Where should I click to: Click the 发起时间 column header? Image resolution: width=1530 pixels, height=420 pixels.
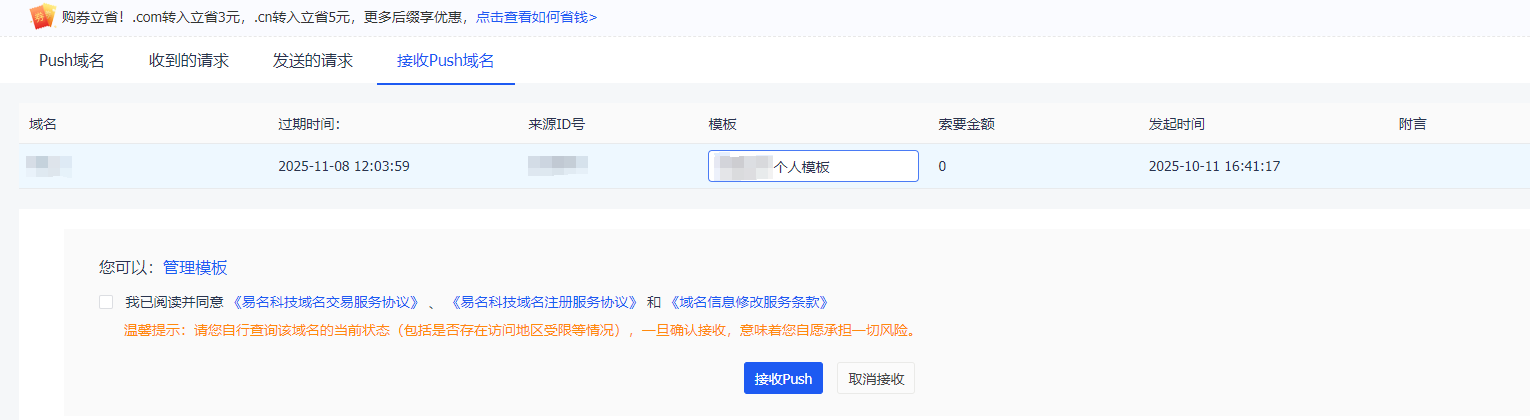click(x=1177, y=124)
